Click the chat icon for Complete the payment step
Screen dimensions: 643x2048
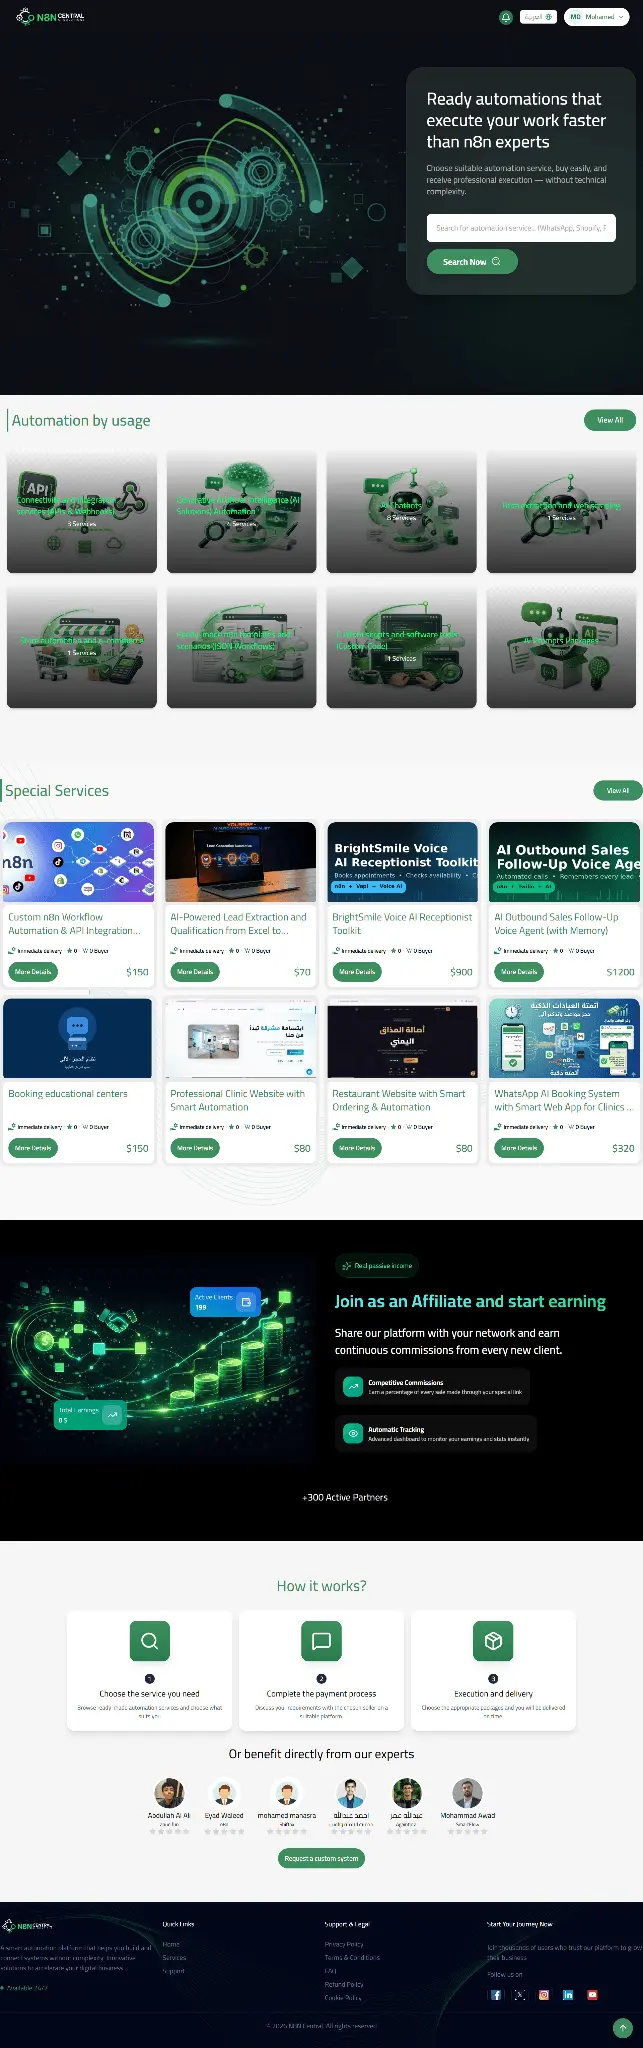(321, 1641)
